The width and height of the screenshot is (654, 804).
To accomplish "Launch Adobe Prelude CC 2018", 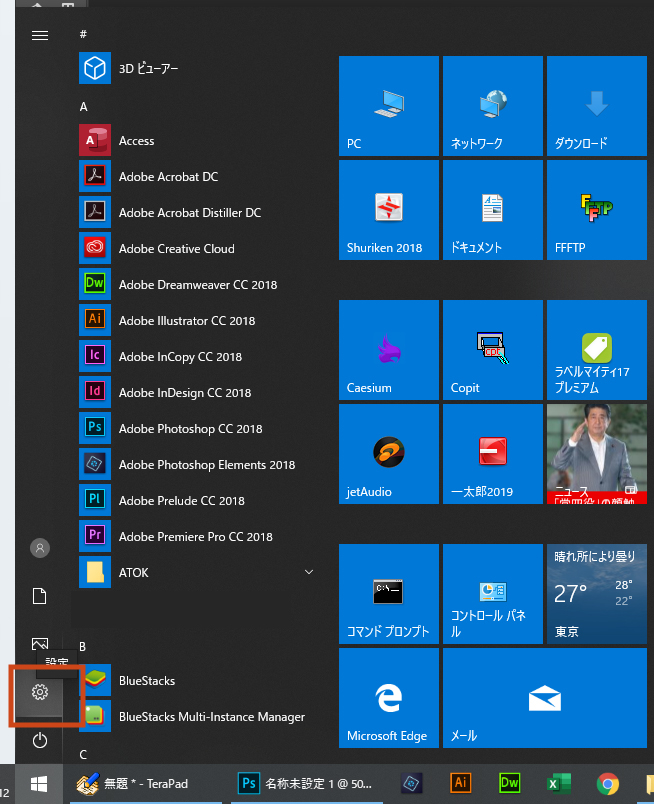I will 197,500.
